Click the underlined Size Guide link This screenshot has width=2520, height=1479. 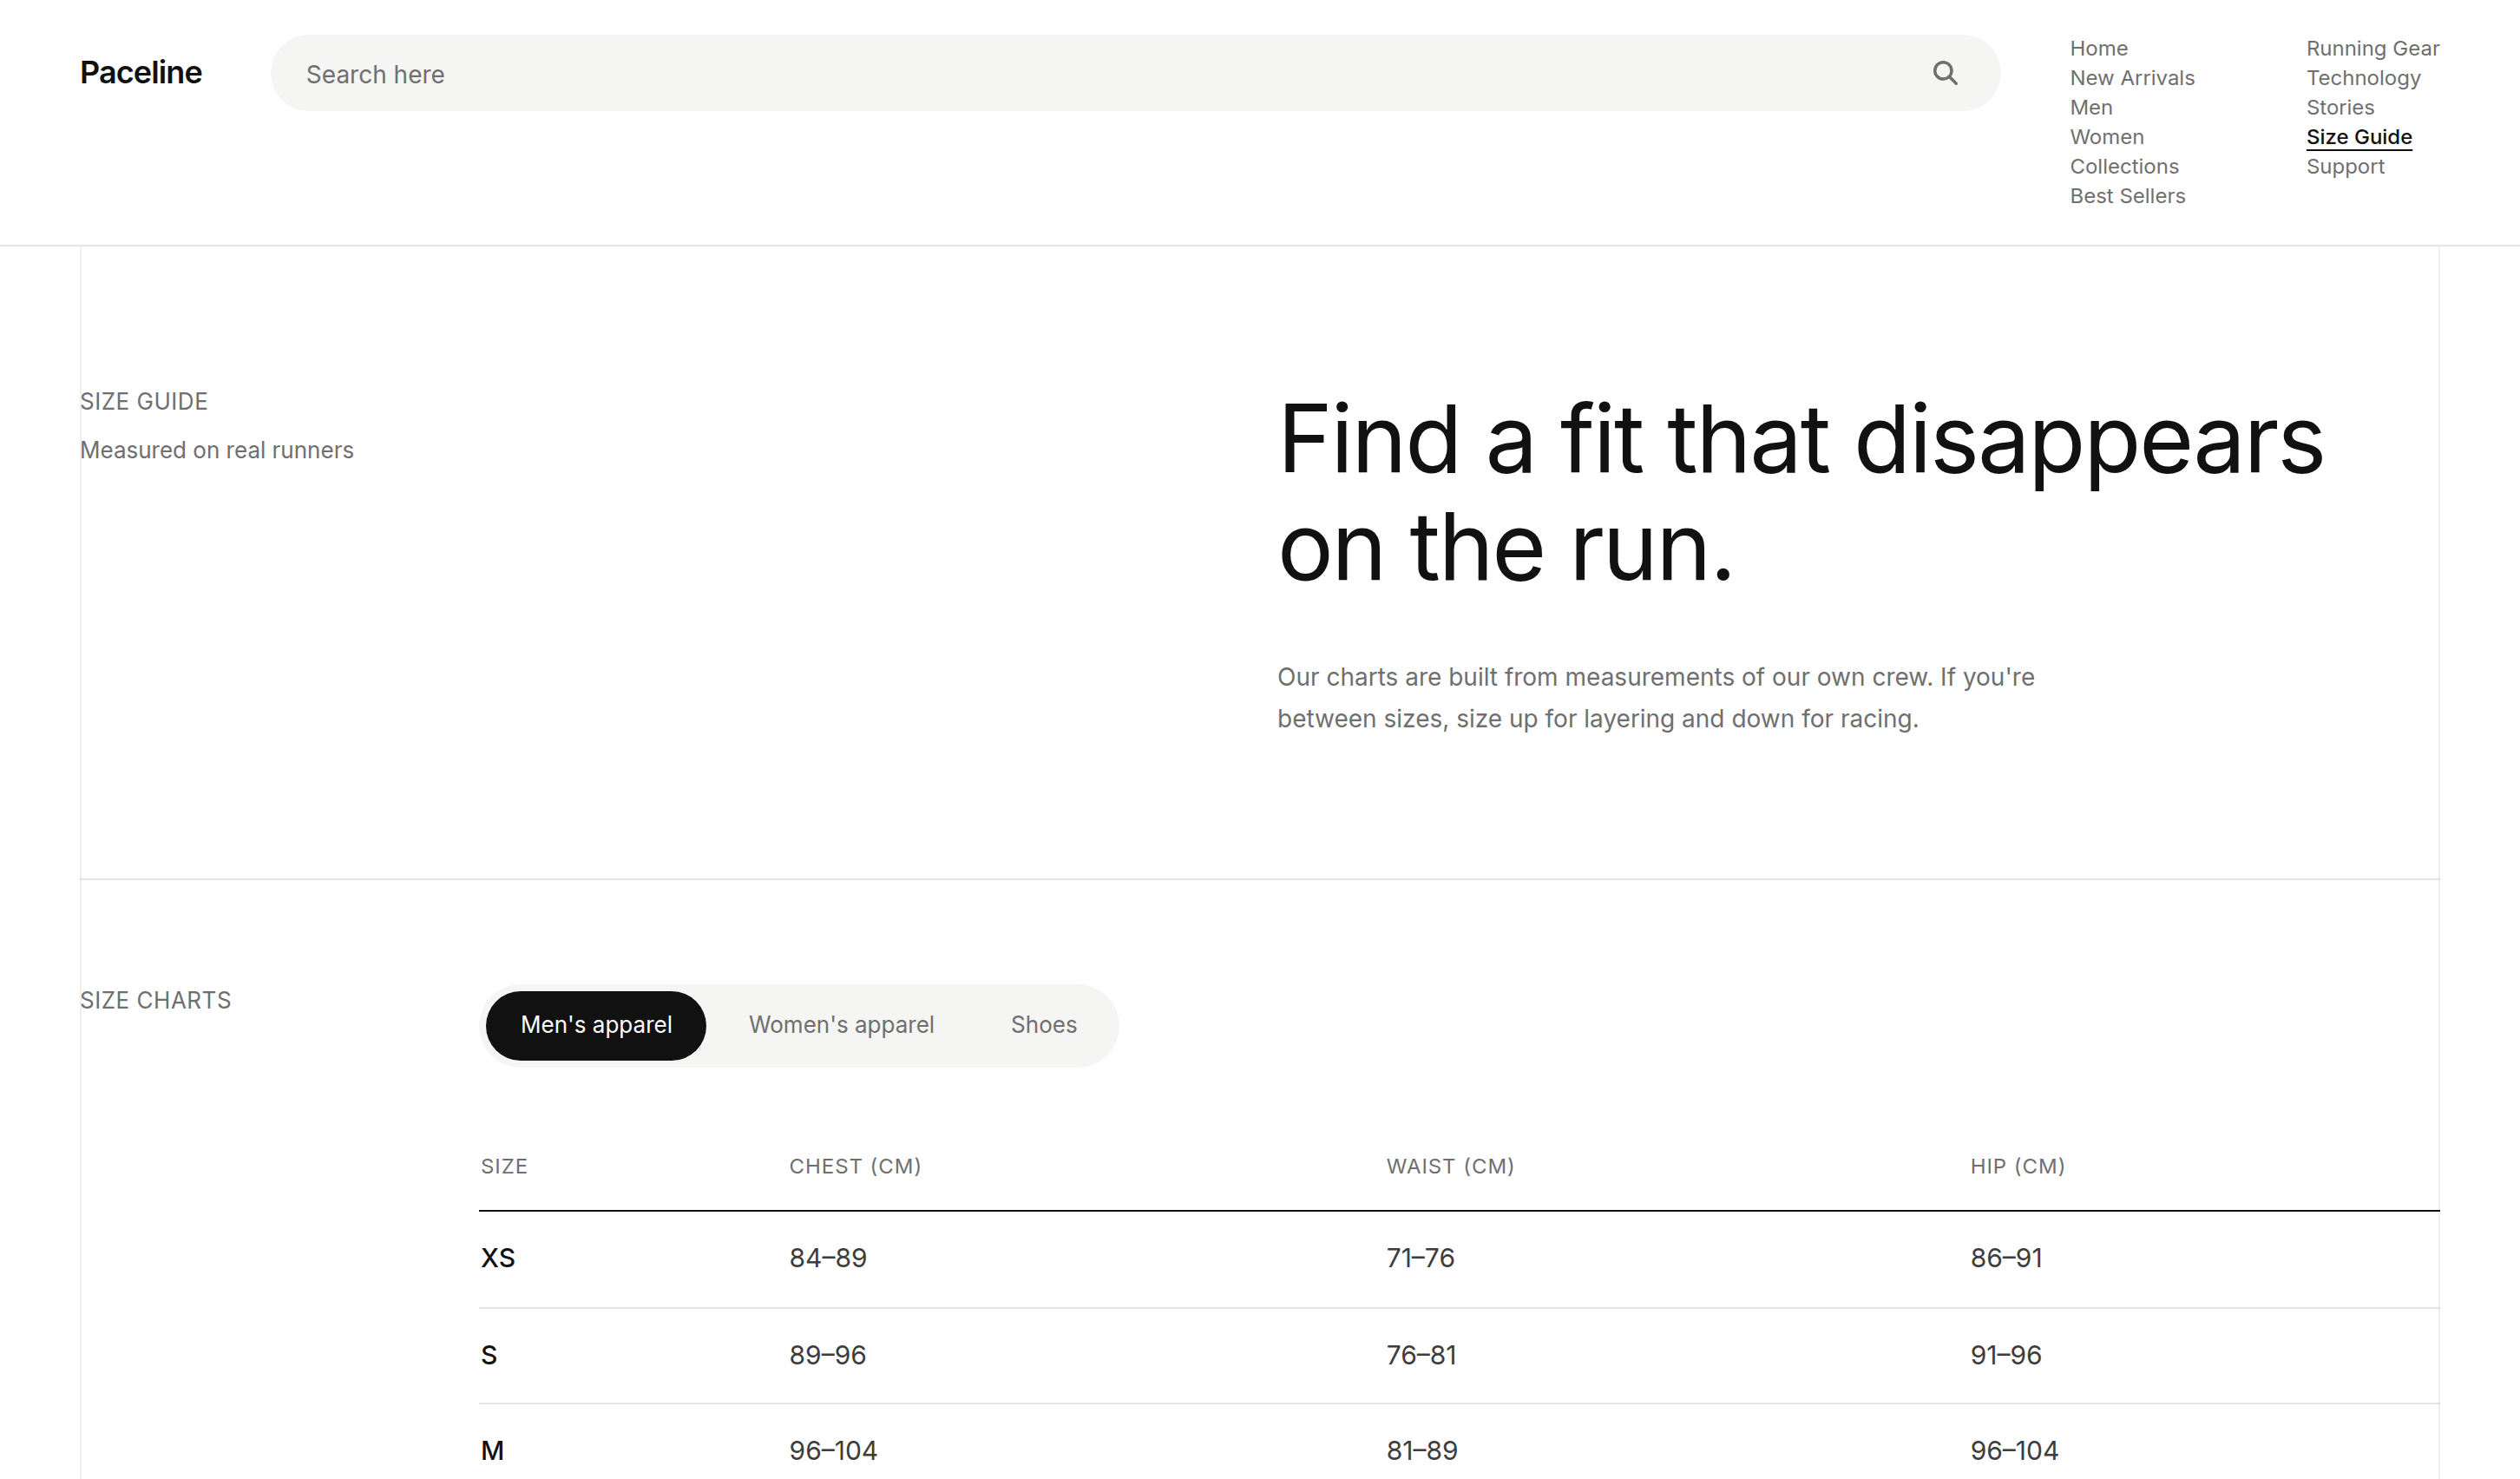coord(2359,137)
